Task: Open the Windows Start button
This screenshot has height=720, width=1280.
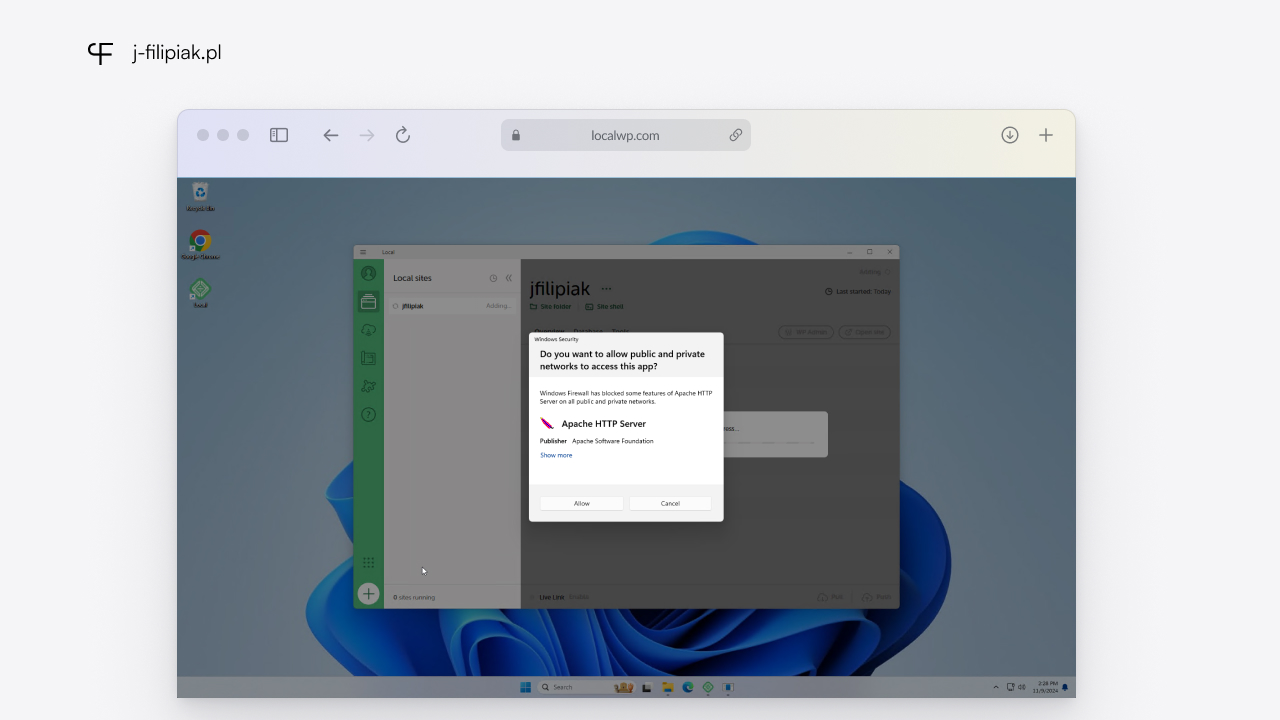Action: pyautogui.click(x=526, y=687)
